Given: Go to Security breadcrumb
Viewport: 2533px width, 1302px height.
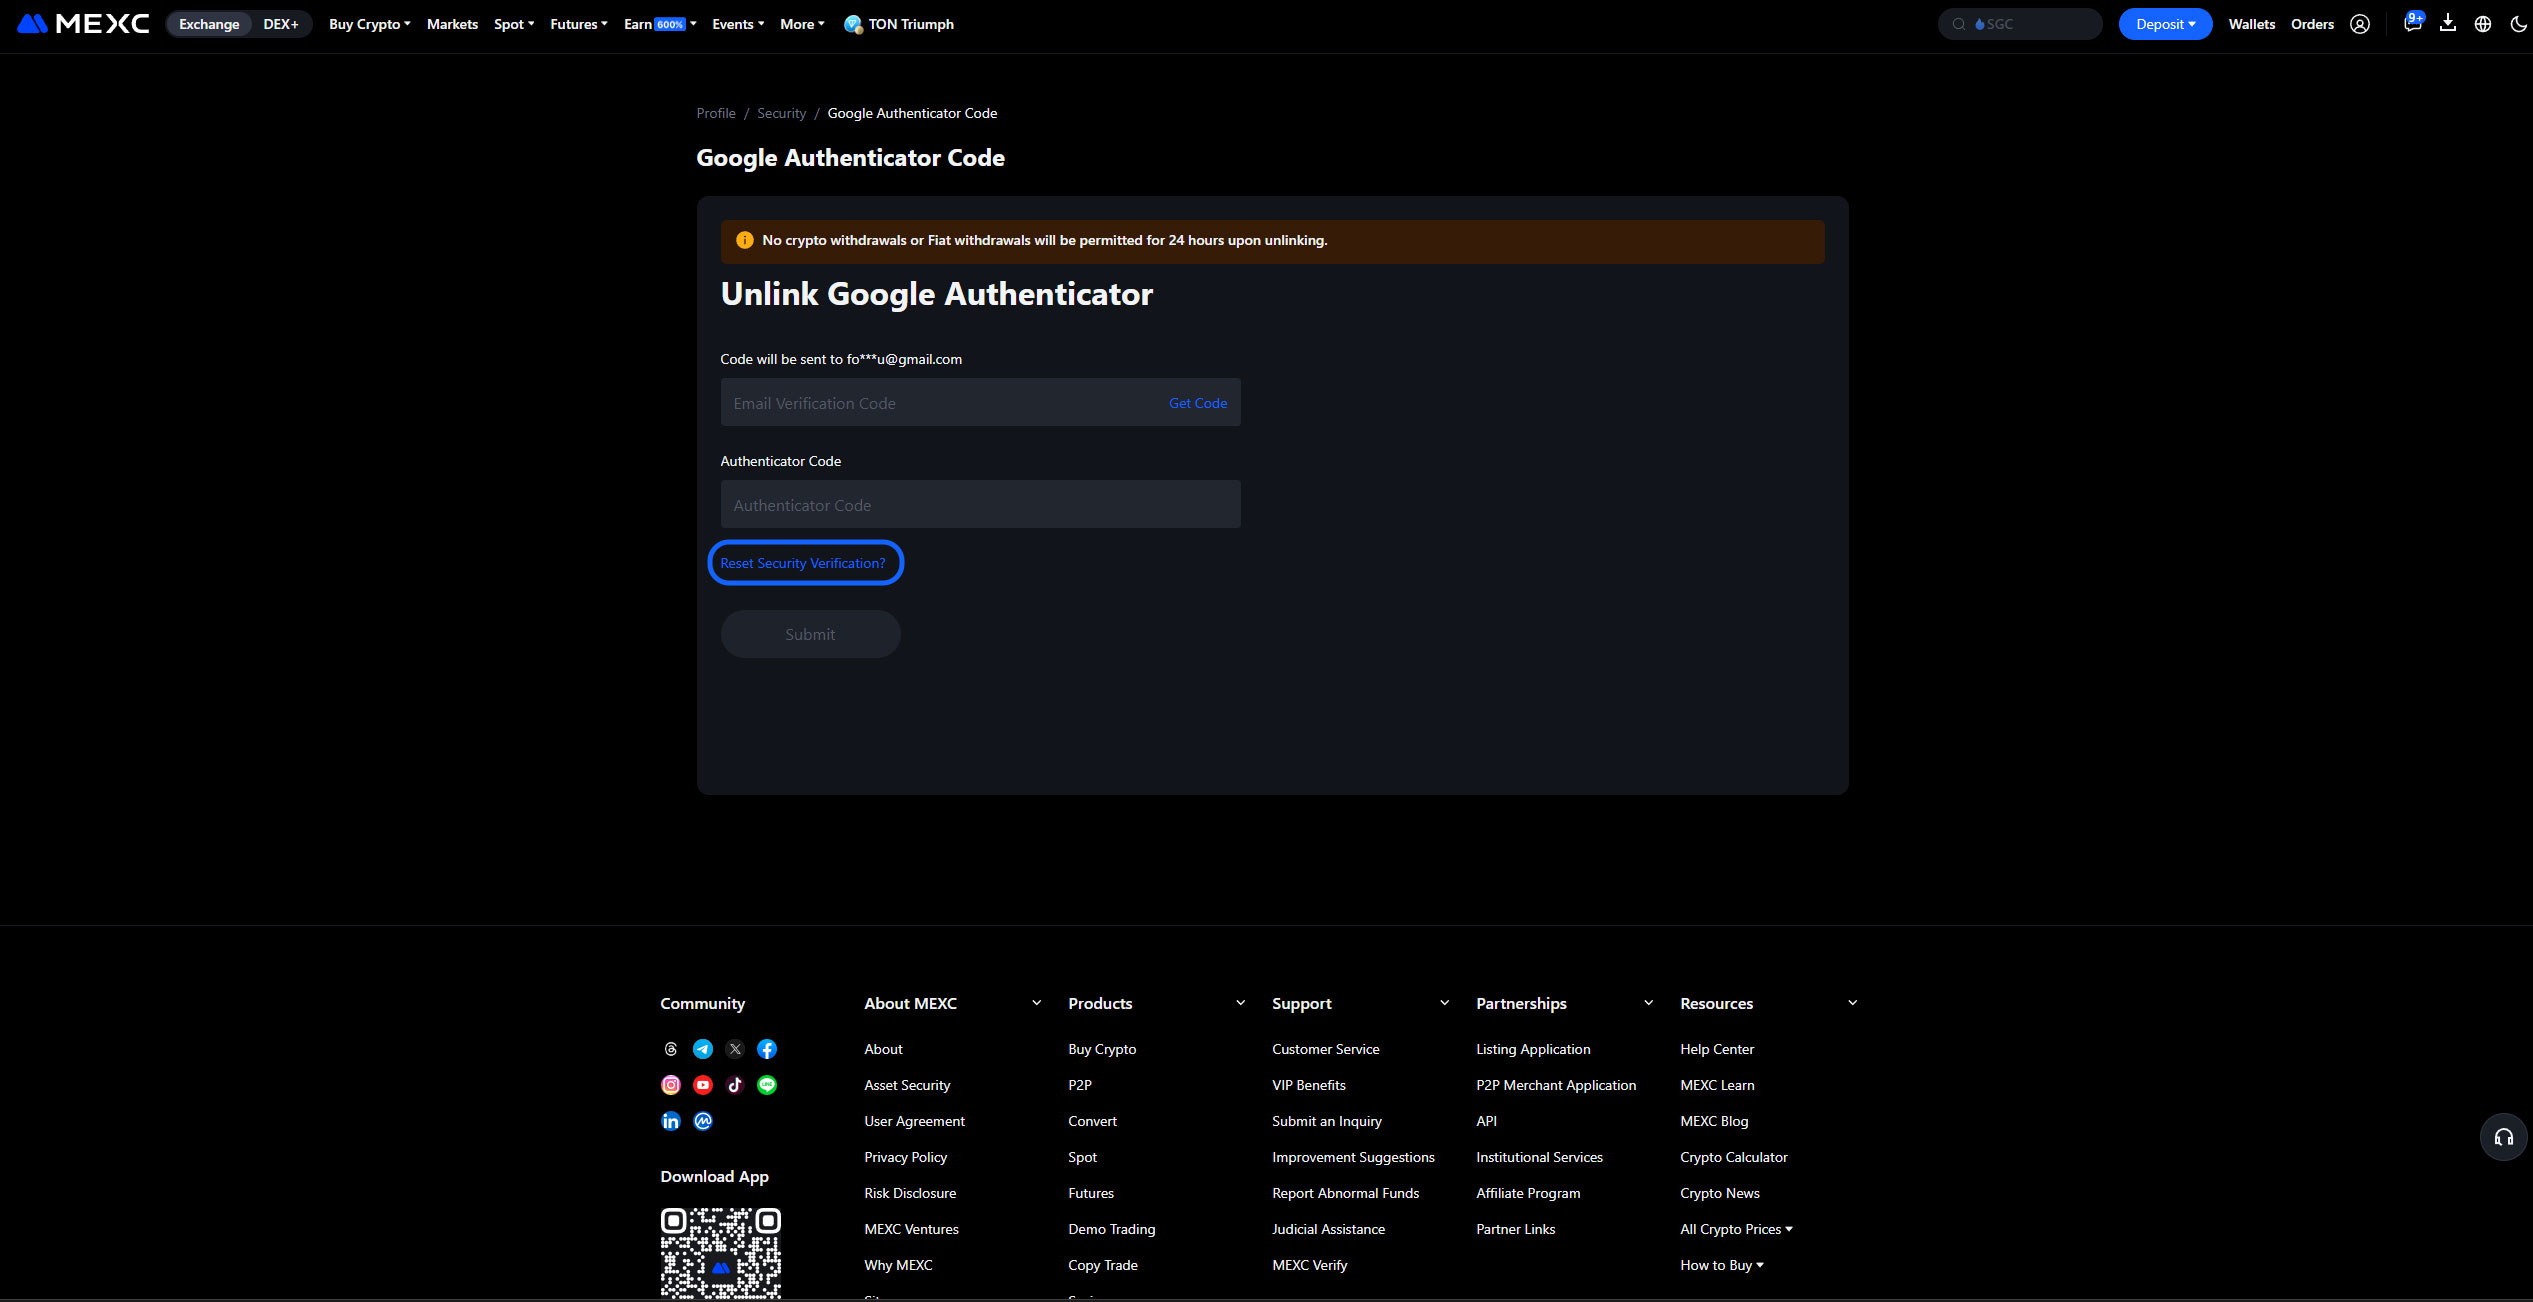Looking at the screenshot, I should (x=781, y=113).
